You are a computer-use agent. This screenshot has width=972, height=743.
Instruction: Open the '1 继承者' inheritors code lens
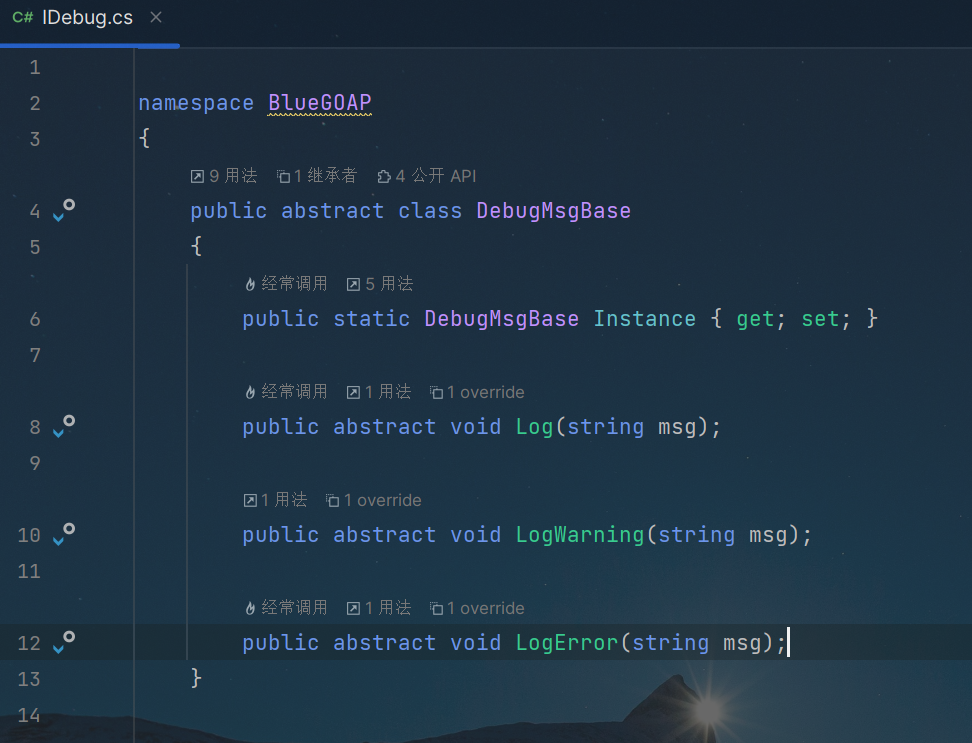(317, 176)
